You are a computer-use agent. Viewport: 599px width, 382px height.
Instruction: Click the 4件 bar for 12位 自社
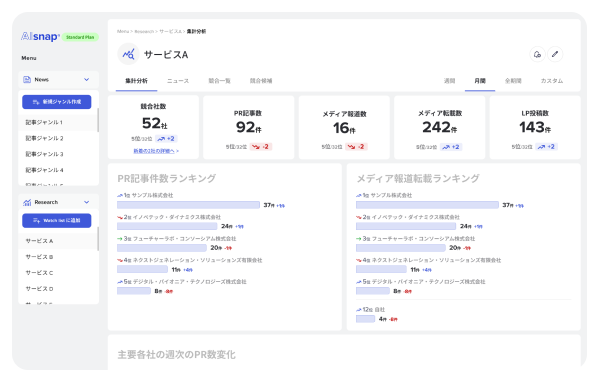click(365, 319)
